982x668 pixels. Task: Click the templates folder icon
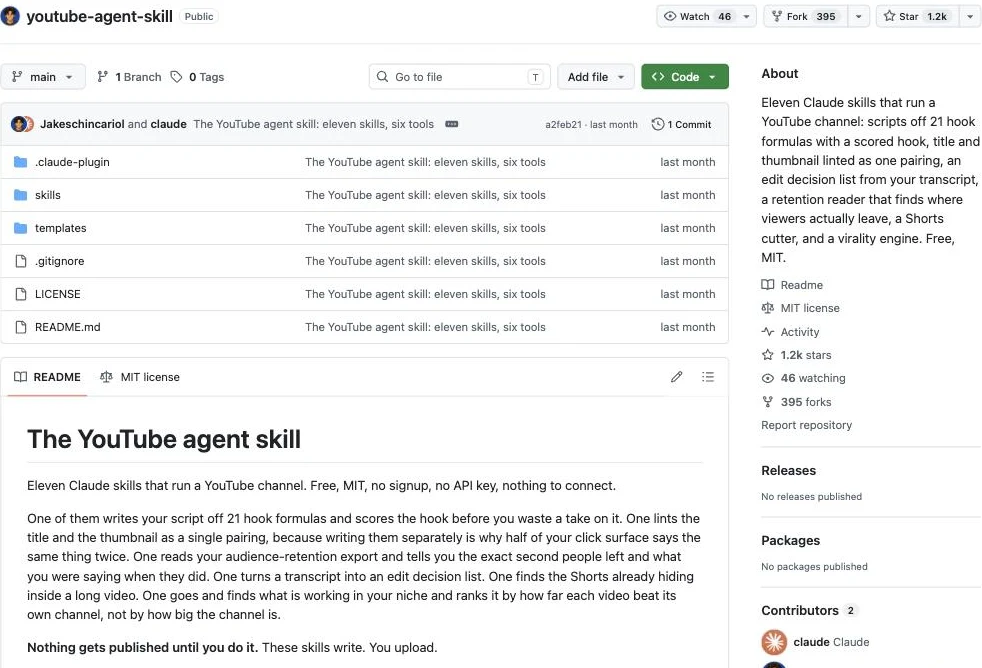click(x=21, y=229)
